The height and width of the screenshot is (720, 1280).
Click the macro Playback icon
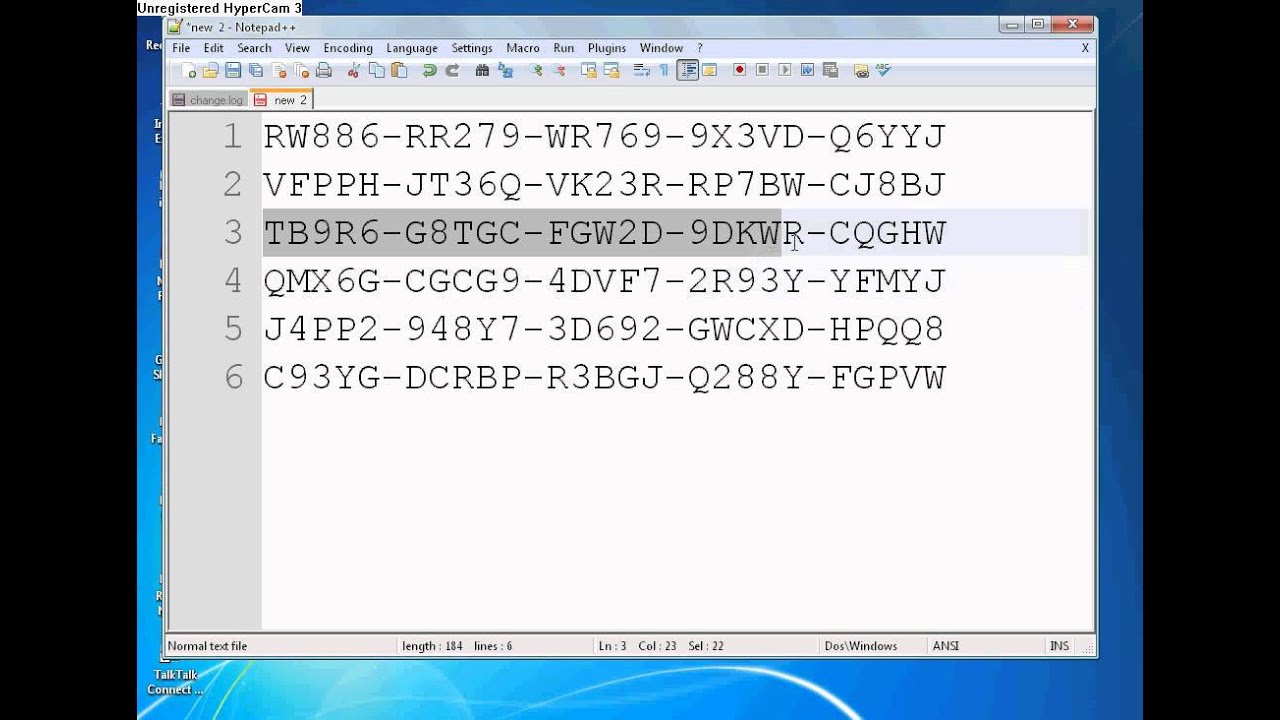(x=784, y=70)
